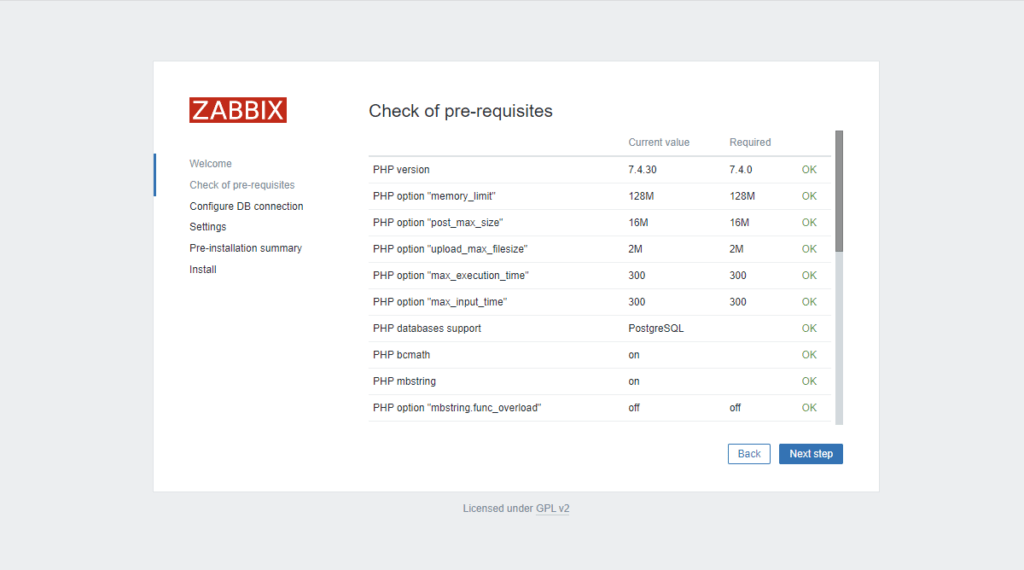Screen dimensions: 1024x570
Task: Open the GPL v2 license link
Action: [552, 509]
